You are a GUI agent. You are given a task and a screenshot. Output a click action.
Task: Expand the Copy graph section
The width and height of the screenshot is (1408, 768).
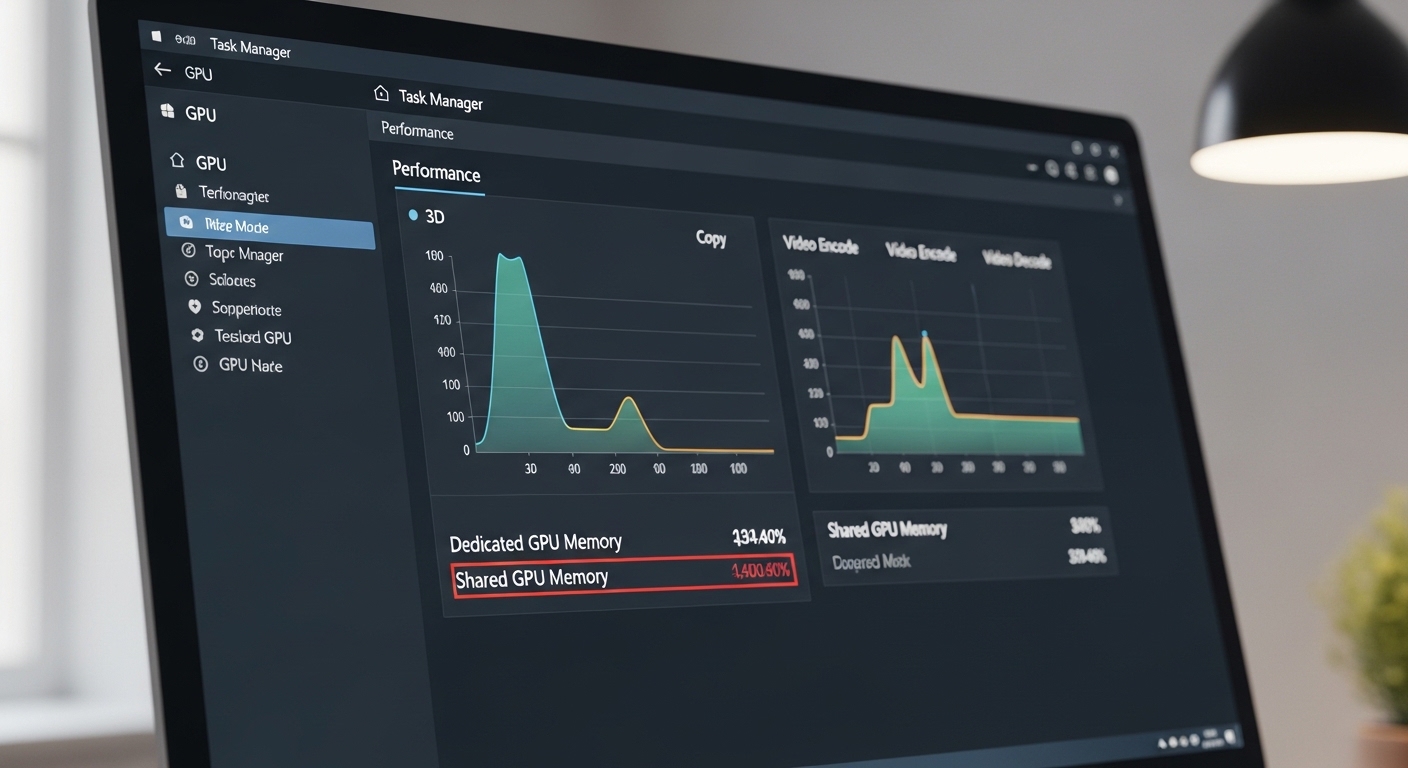point(710,238)
